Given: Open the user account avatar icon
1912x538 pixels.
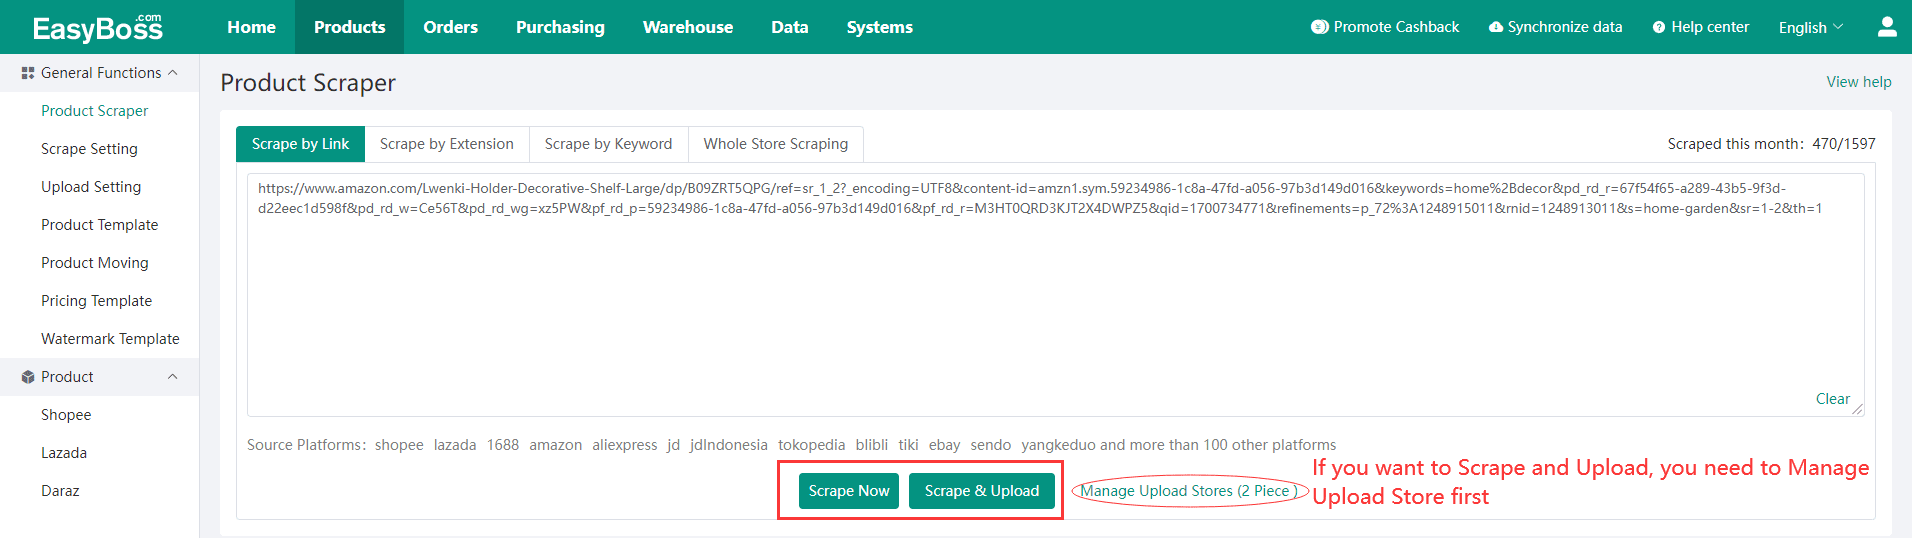Looking at the screenshot, I should pyautogui.click(x=1887, y=27).
